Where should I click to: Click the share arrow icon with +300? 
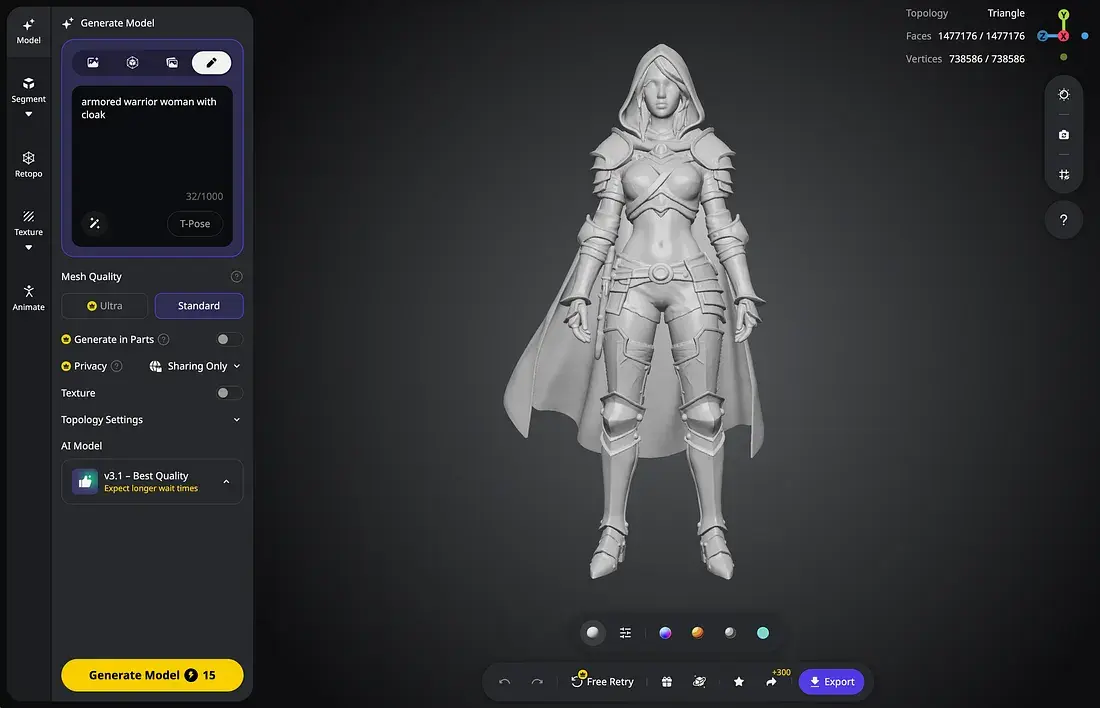tap(772, 681)
